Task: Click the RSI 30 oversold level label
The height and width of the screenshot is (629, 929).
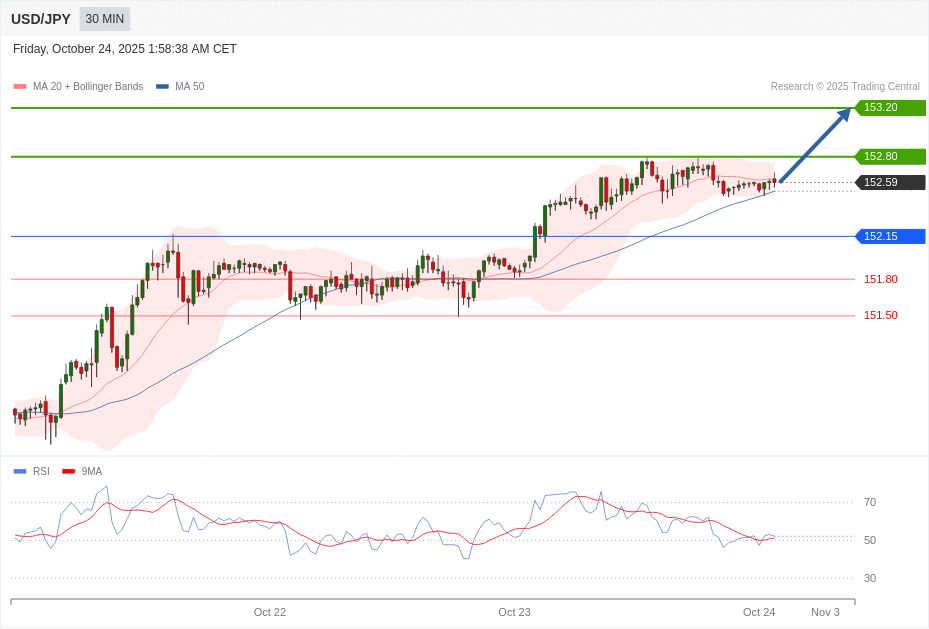Action: 869,578
